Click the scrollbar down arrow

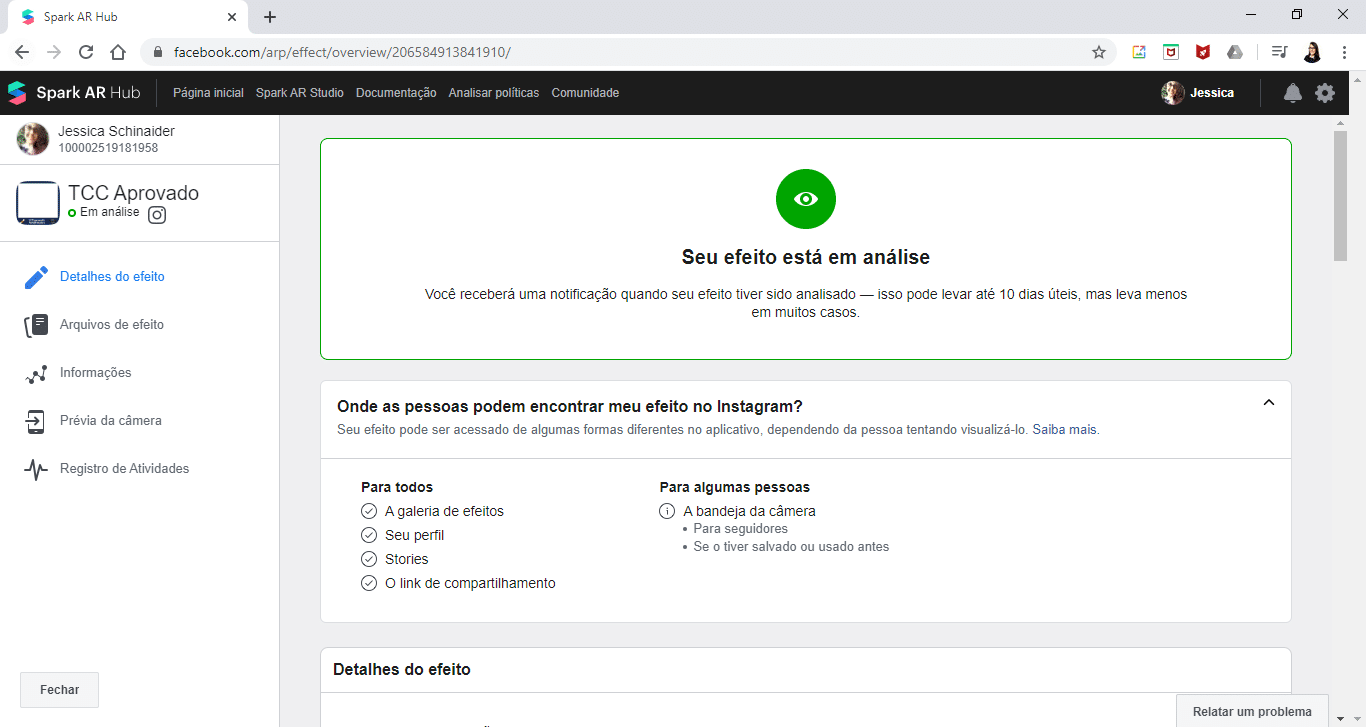click(1340, 718)
